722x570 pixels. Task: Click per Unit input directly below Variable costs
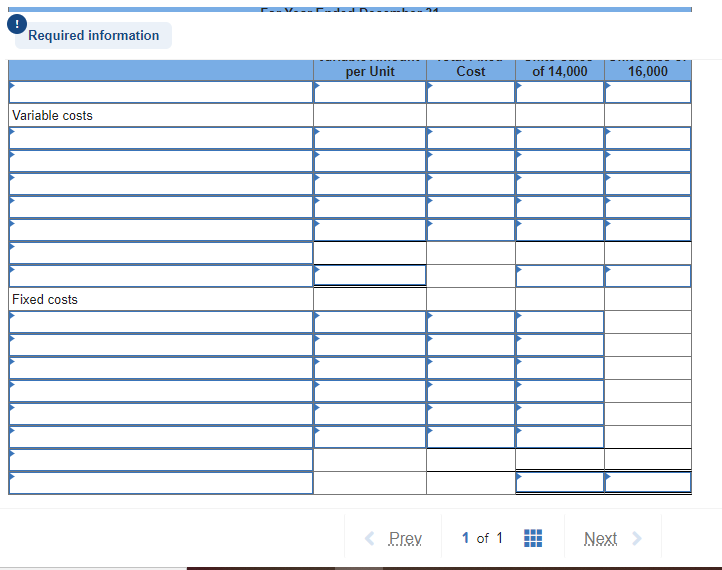370,138
